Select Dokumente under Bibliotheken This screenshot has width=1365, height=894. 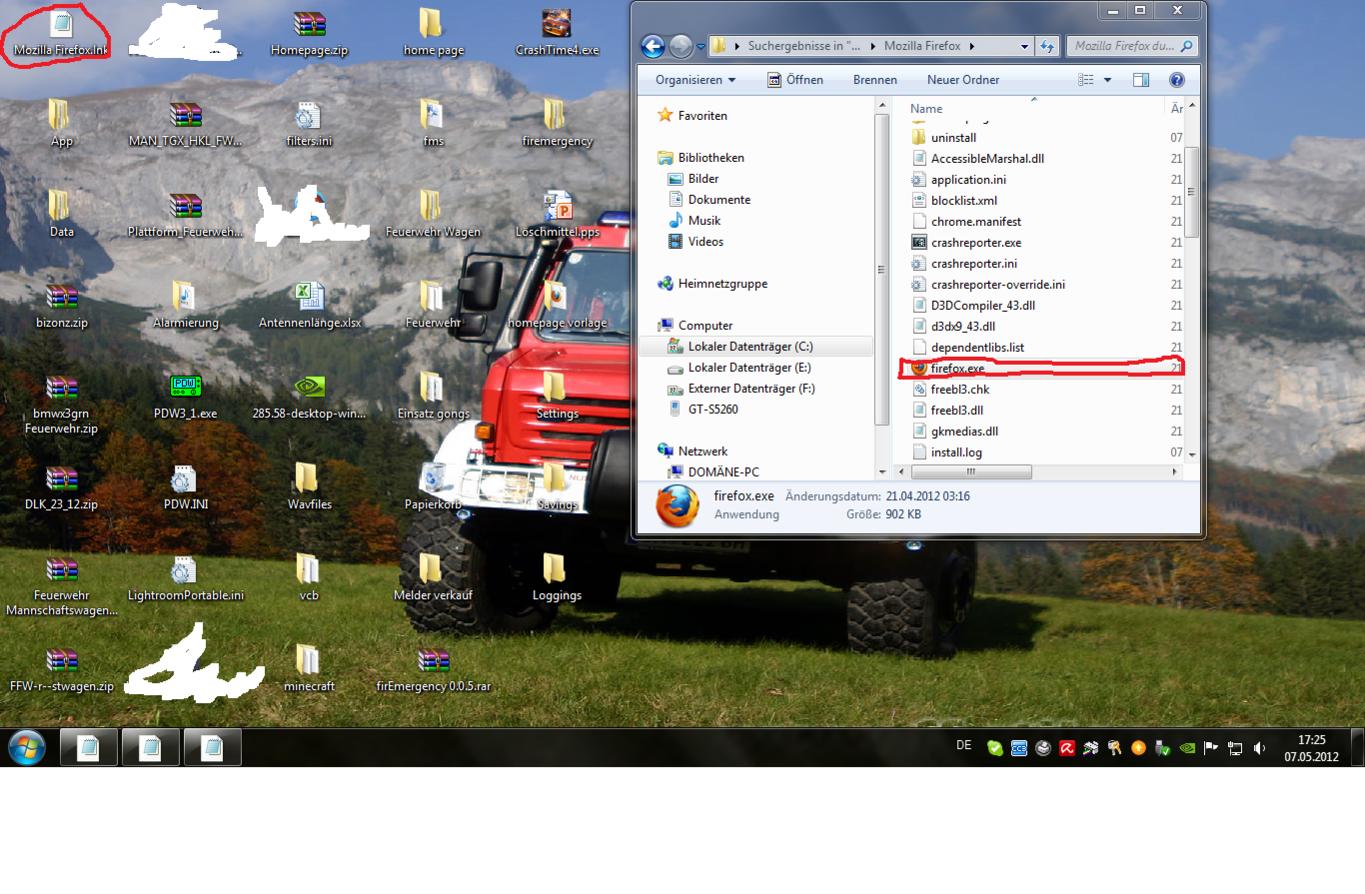point(719,200)
